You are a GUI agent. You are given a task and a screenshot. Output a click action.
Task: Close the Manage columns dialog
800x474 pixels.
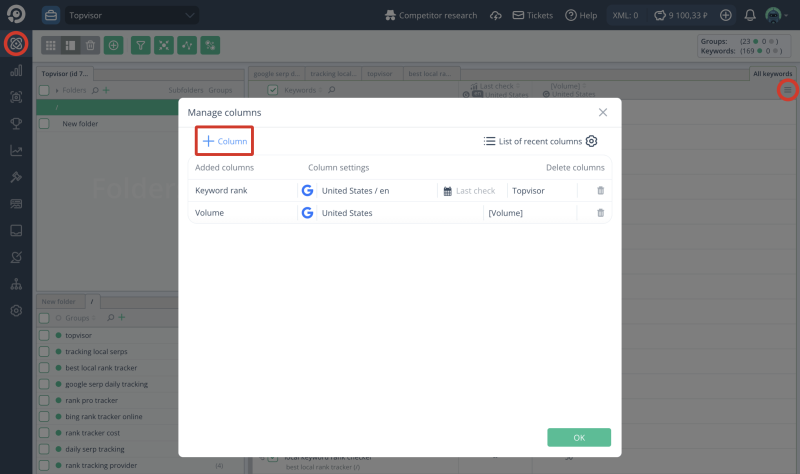603,112
